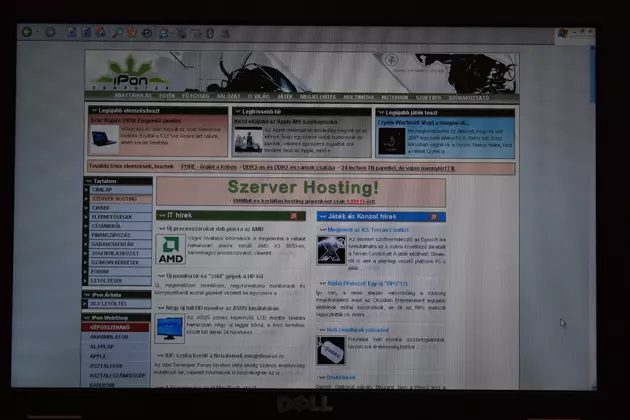Select CÉGÜNKRŐL in the sidebar menu

tap(119, 226)
